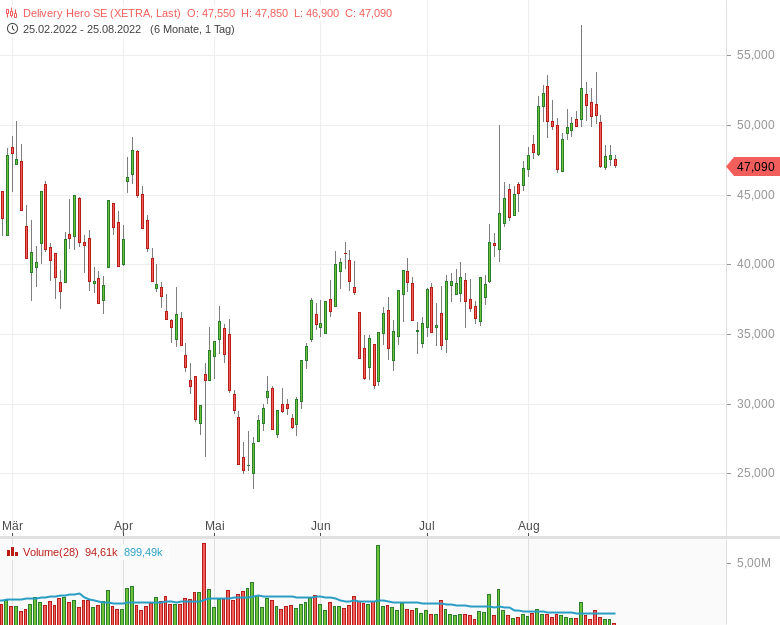The height and width of the screenshot is (625, 780).
Task: Click the blue average volume value 899,49k
Action: click(x=143, y=552)
